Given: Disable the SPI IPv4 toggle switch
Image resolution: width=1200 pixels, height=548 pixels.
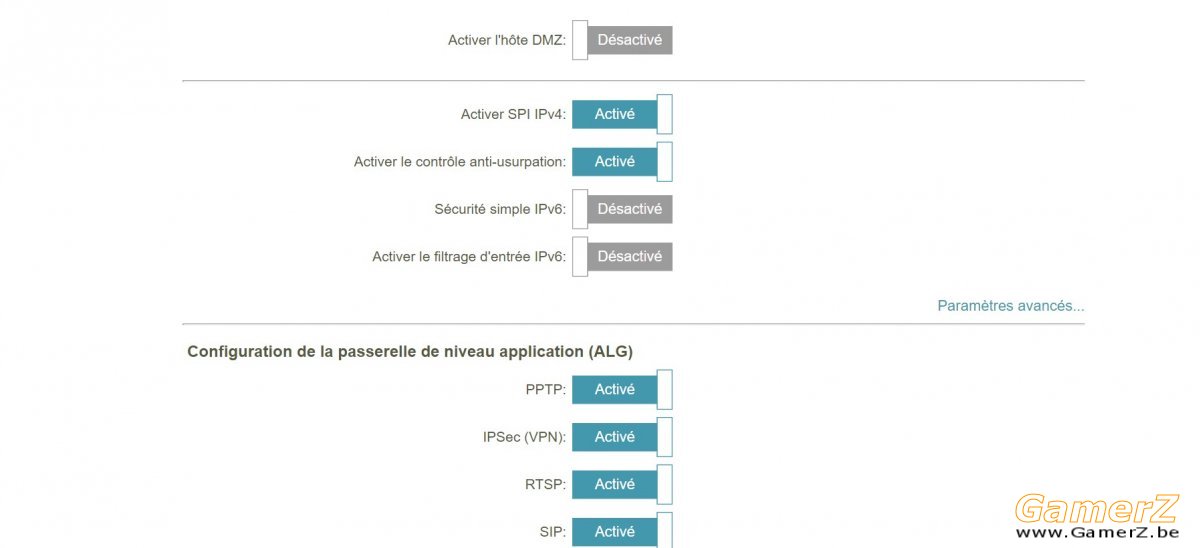Looking at the screenshot, I should (x=622, y=114).
